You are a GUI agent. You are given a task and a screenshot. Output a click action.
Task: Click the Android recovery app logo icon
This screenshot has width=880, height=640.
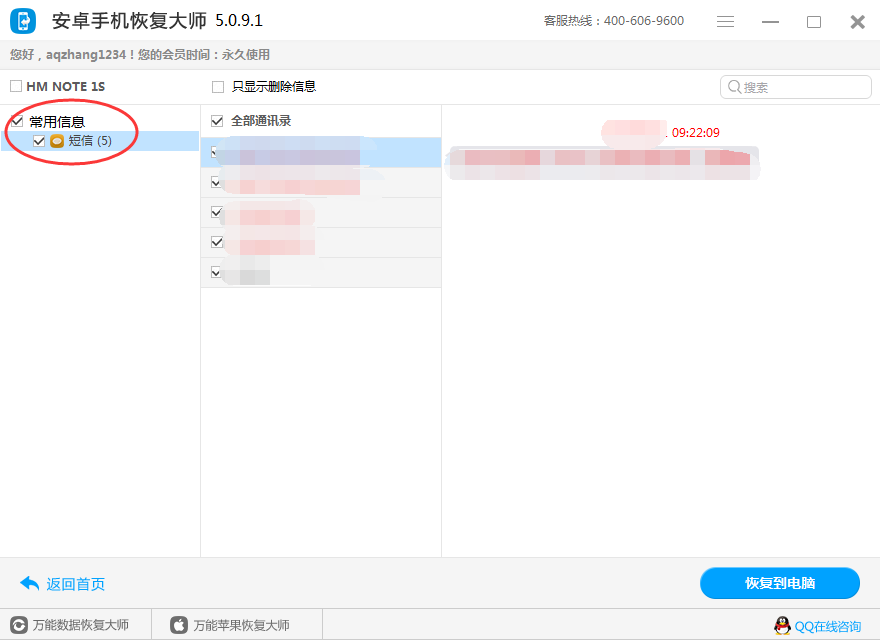(23, 21)
